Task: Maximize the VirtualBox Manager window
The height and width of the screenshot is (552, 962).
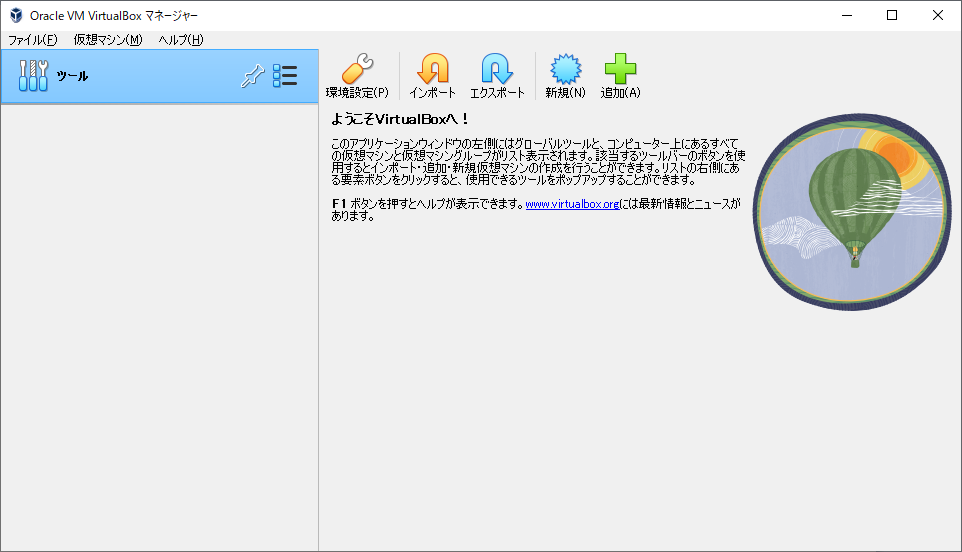Action: [x=891, y=15]
